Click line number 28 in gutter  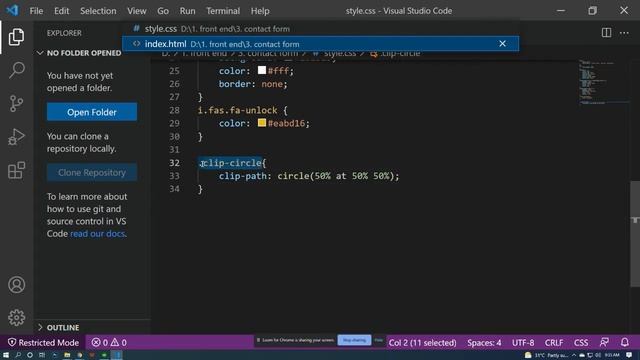click(174, 110)
